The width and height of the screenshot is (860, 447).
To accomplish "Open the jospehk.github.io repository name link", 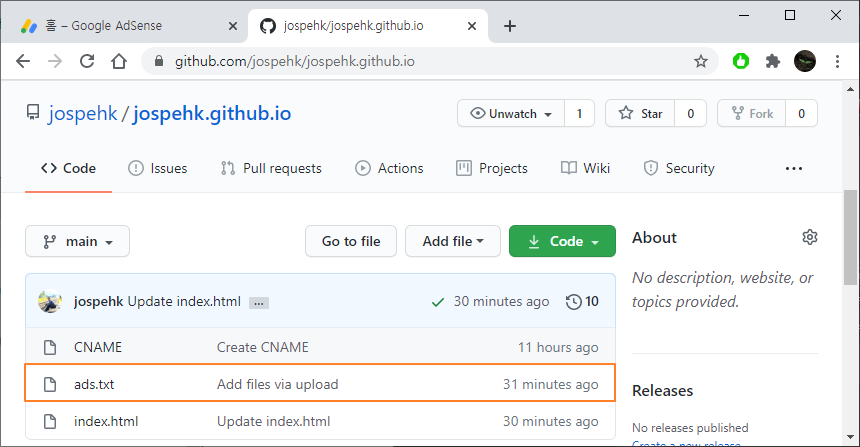I will click(212, 114).
